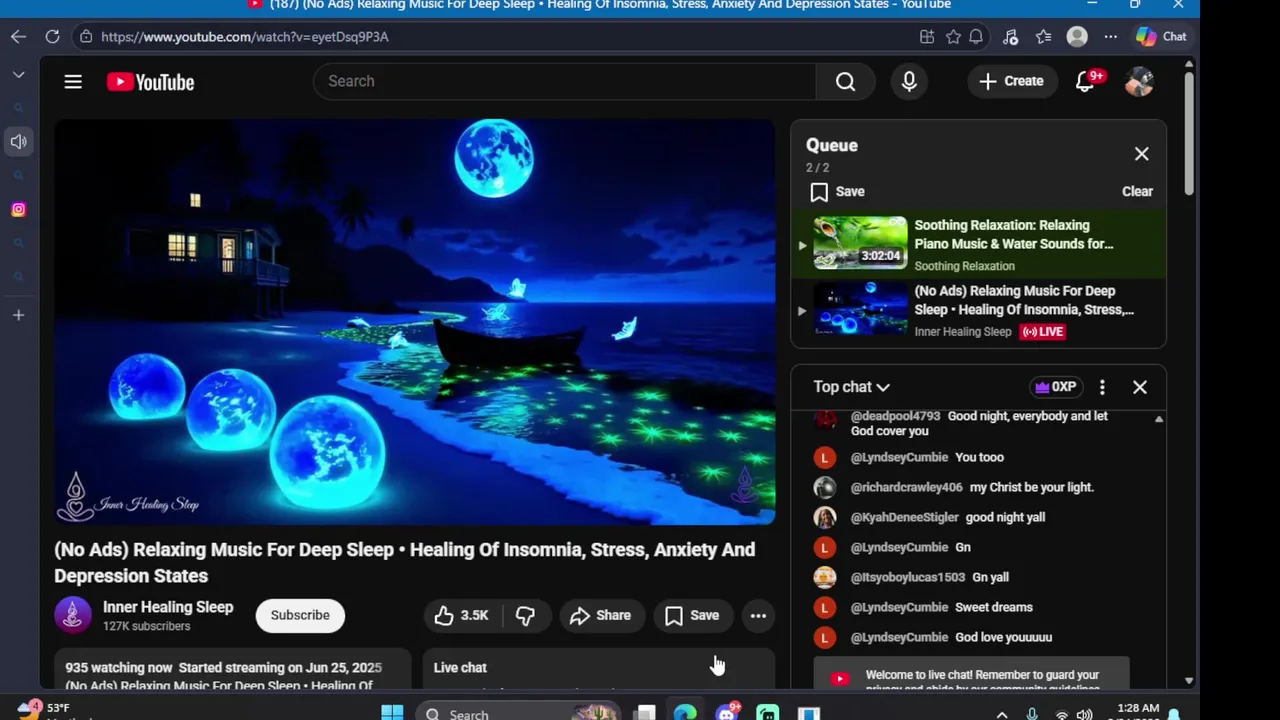Image resolution: width=1280 pixels, height=720 pixels.
Task: Add a new sidebar tab with plus
Action: pyautogui.click(x=18, y=315)
